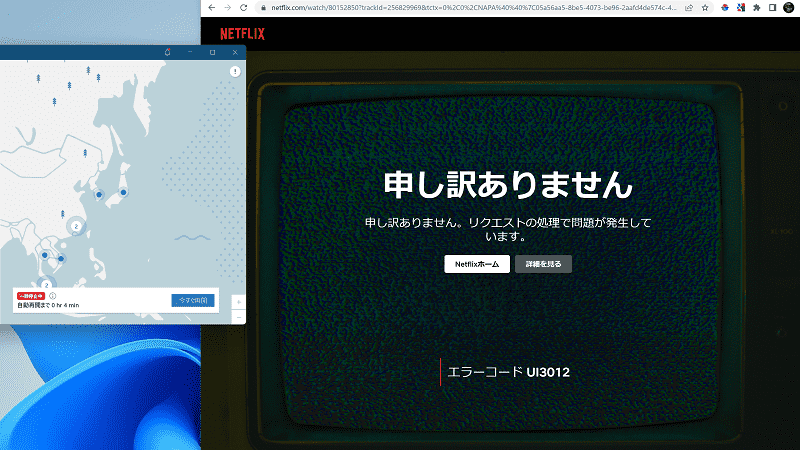Screen dimensions: 800x450
Task: Click the info icon beside paused status
Action: [x=53, y=296]
